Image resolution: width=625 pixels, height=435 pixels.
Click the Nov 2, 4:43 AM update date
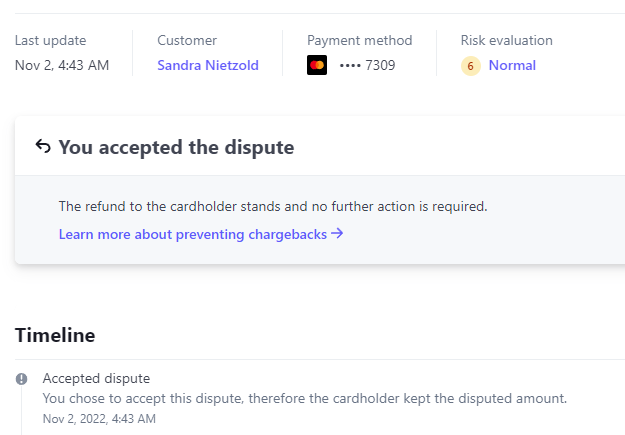point(62,66)
